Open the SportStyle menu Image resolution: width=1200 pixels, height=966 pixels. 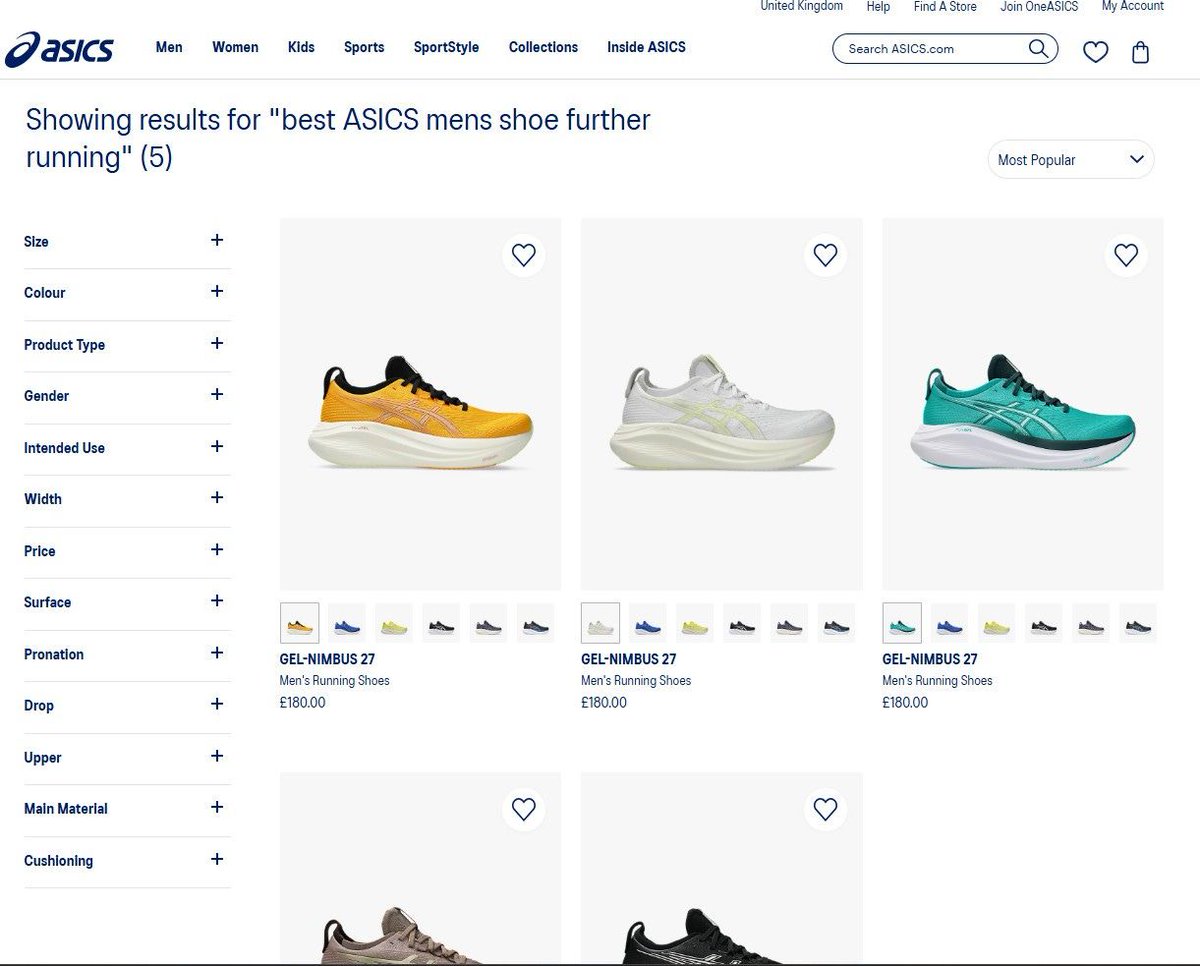(446, 47)
